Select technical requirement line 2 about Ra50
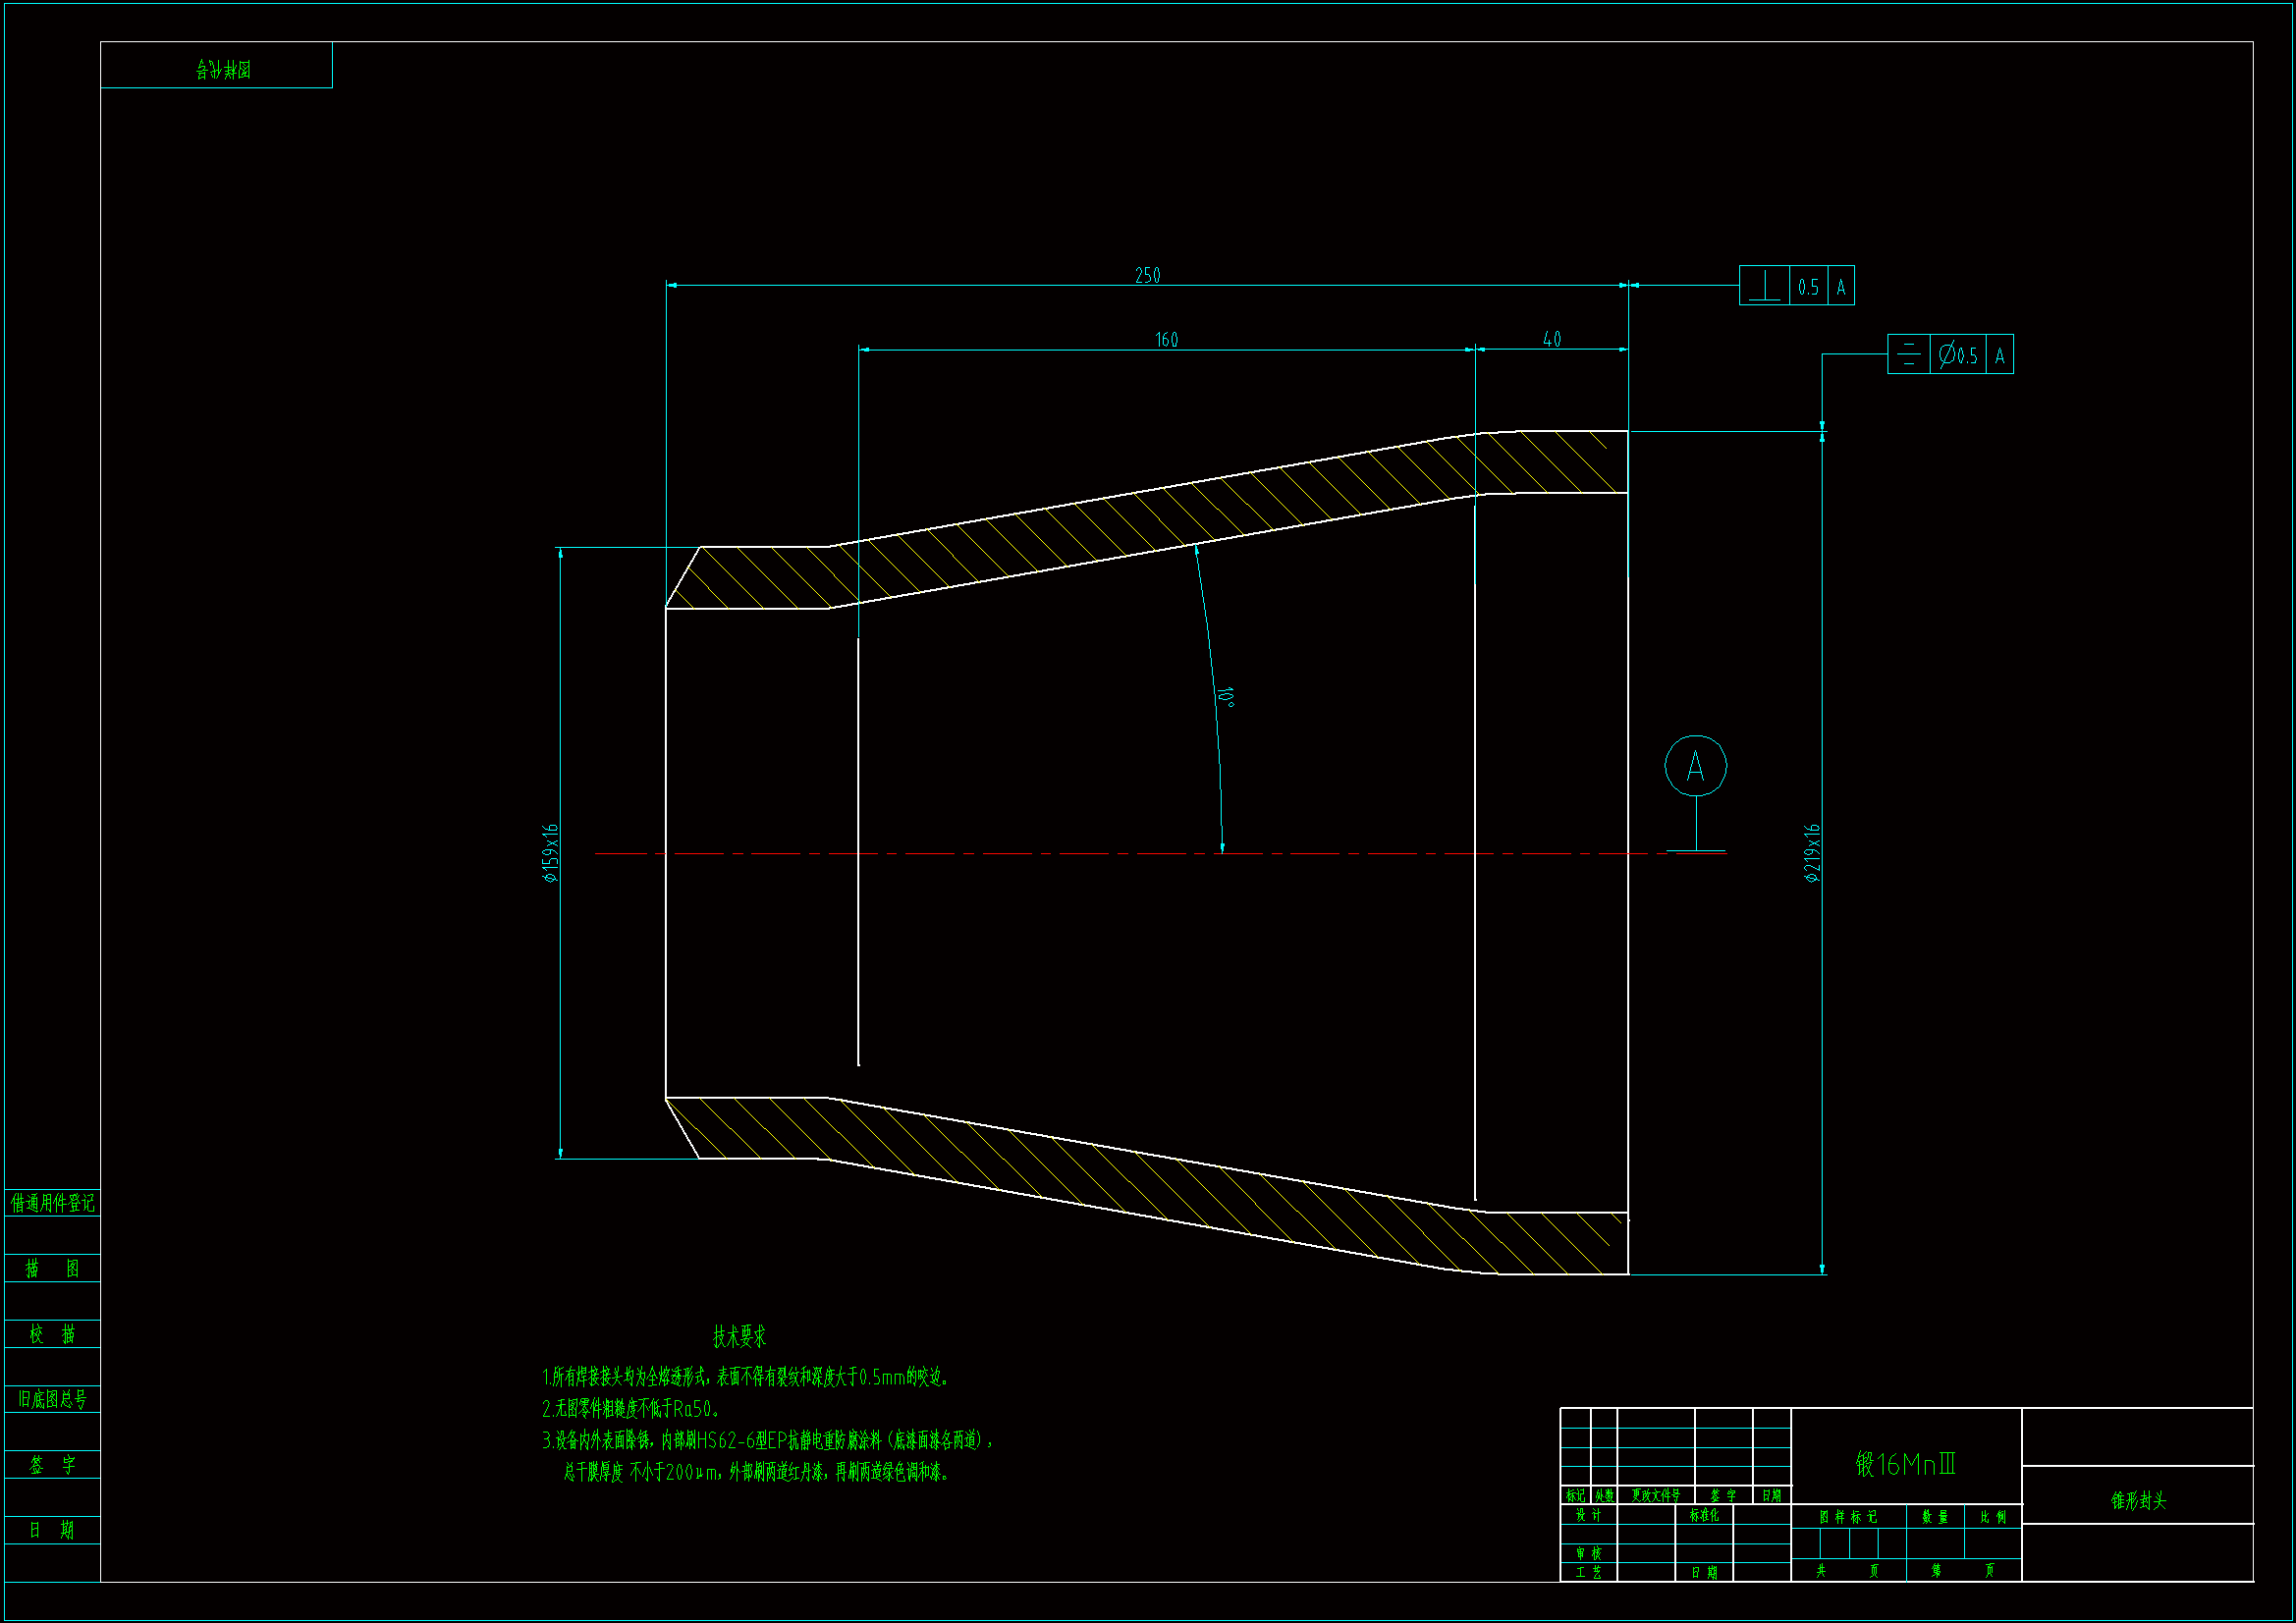Viewport: 2296px width, 1623px height. [x=631, y=1409]
